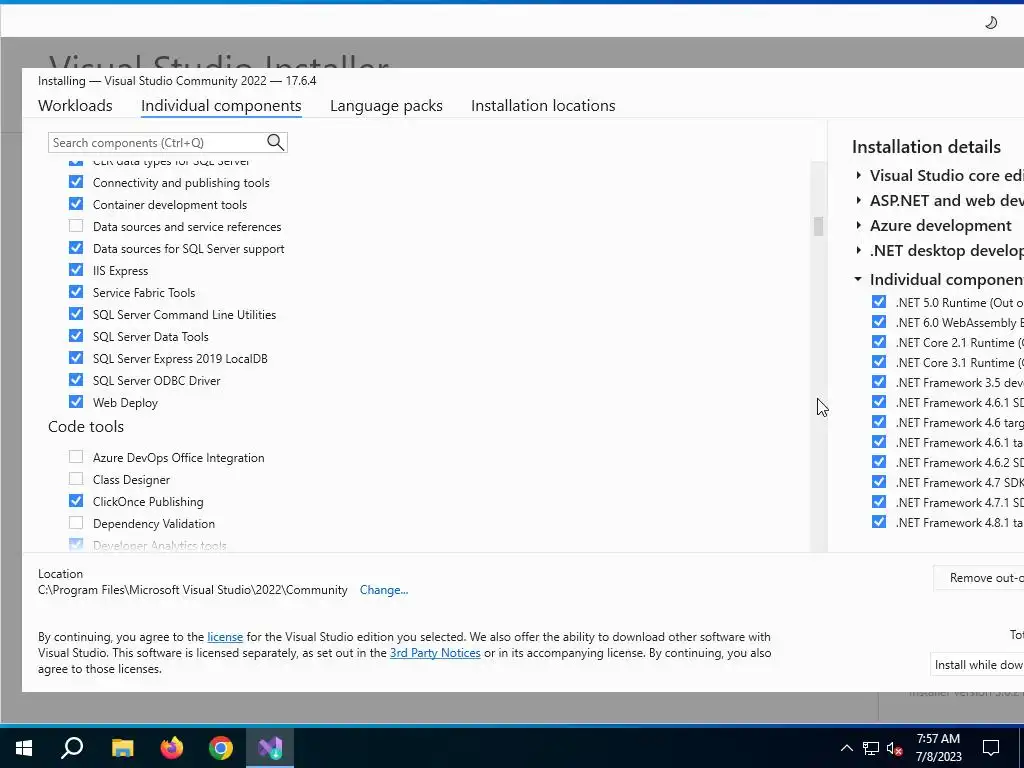The width and height of the screenshot is (1024, 768).
Task: Uncheck IIS Express component
Action: (x=76, y=270)
